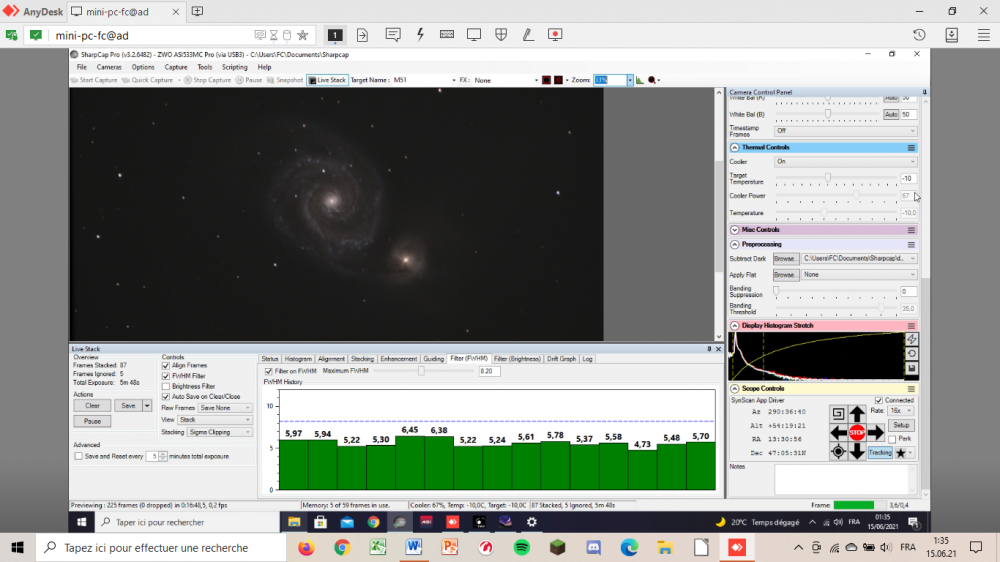Click Browse button for Apply Flat
Screen dimensions: 1000x562
tap(784, 275)
